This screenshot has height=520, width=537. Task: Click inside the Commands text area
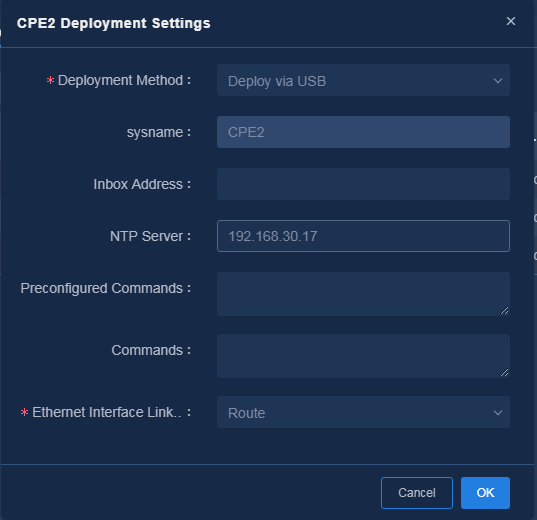pos(363,356)
